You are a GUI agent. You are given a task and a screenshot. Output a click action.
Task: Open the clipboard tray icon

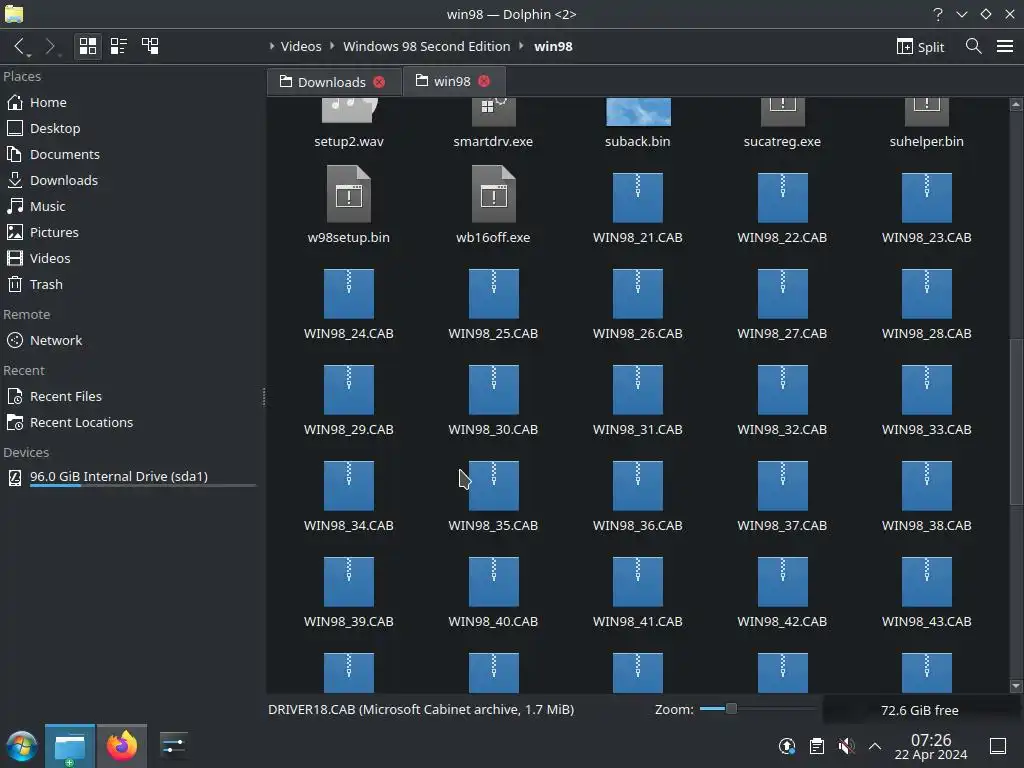[817, 746]
